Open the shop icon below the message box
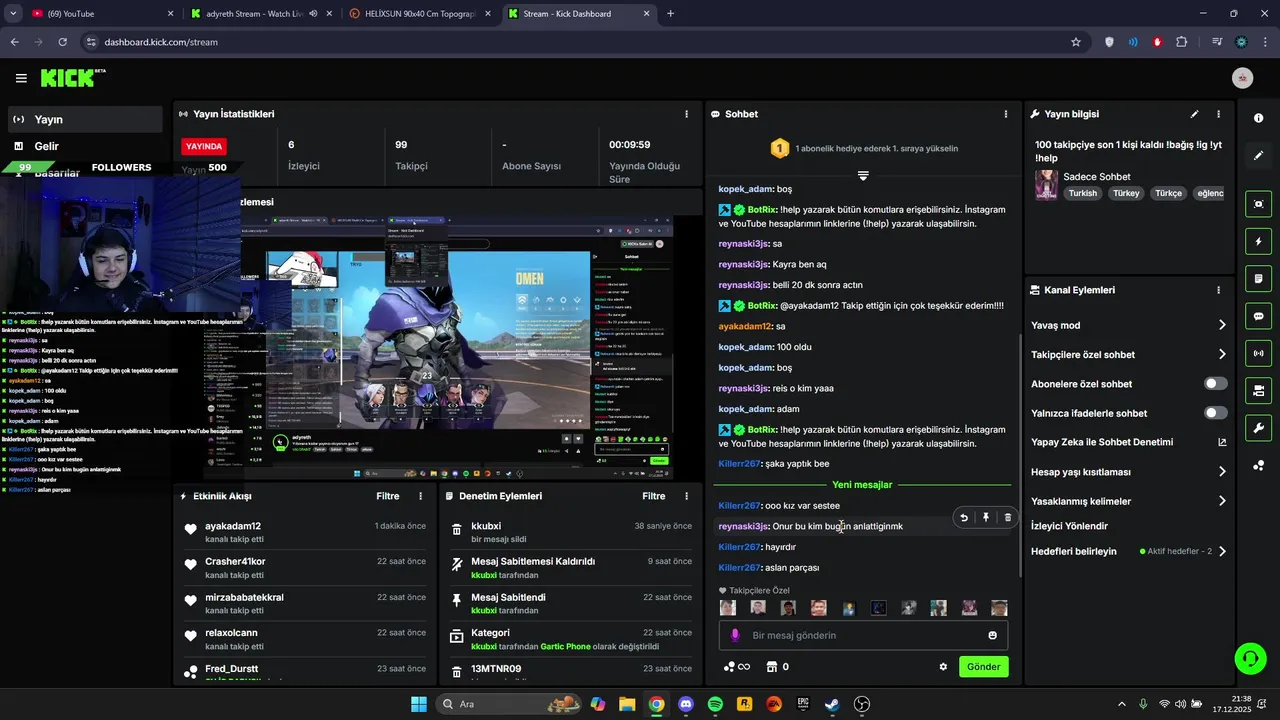 [772, 667]
